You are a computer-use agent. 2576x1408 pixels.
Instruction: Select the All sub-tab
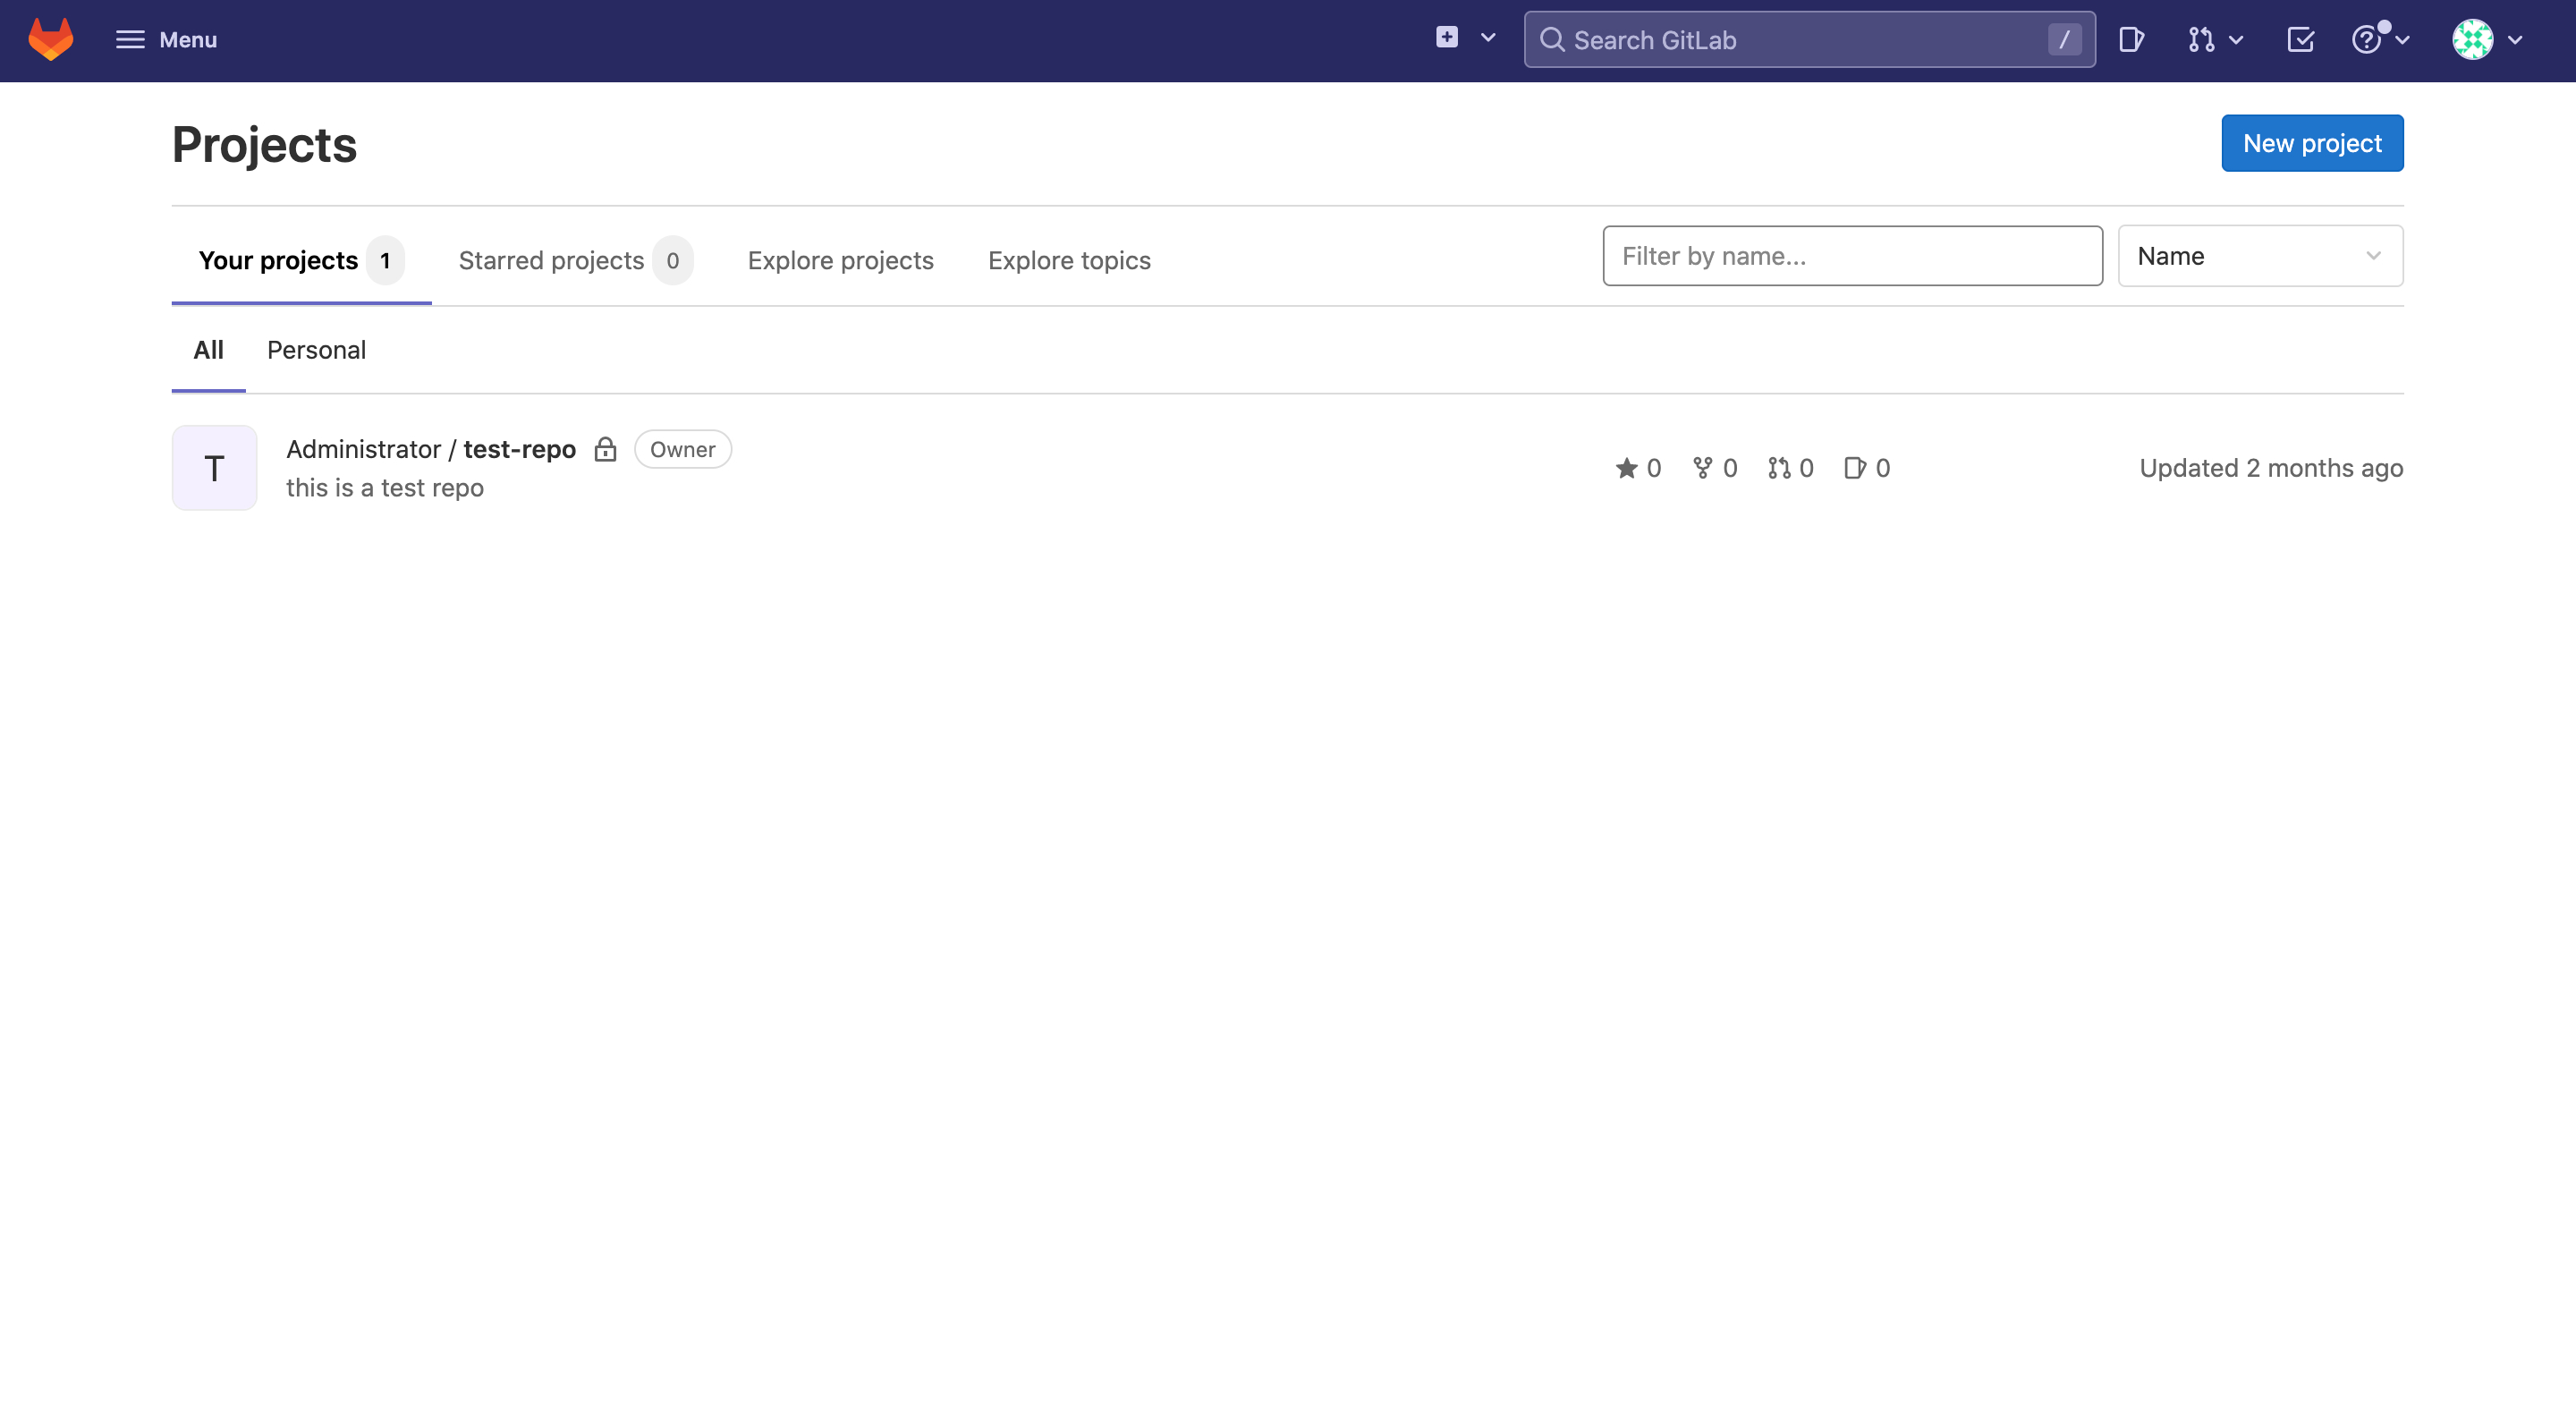208,350
